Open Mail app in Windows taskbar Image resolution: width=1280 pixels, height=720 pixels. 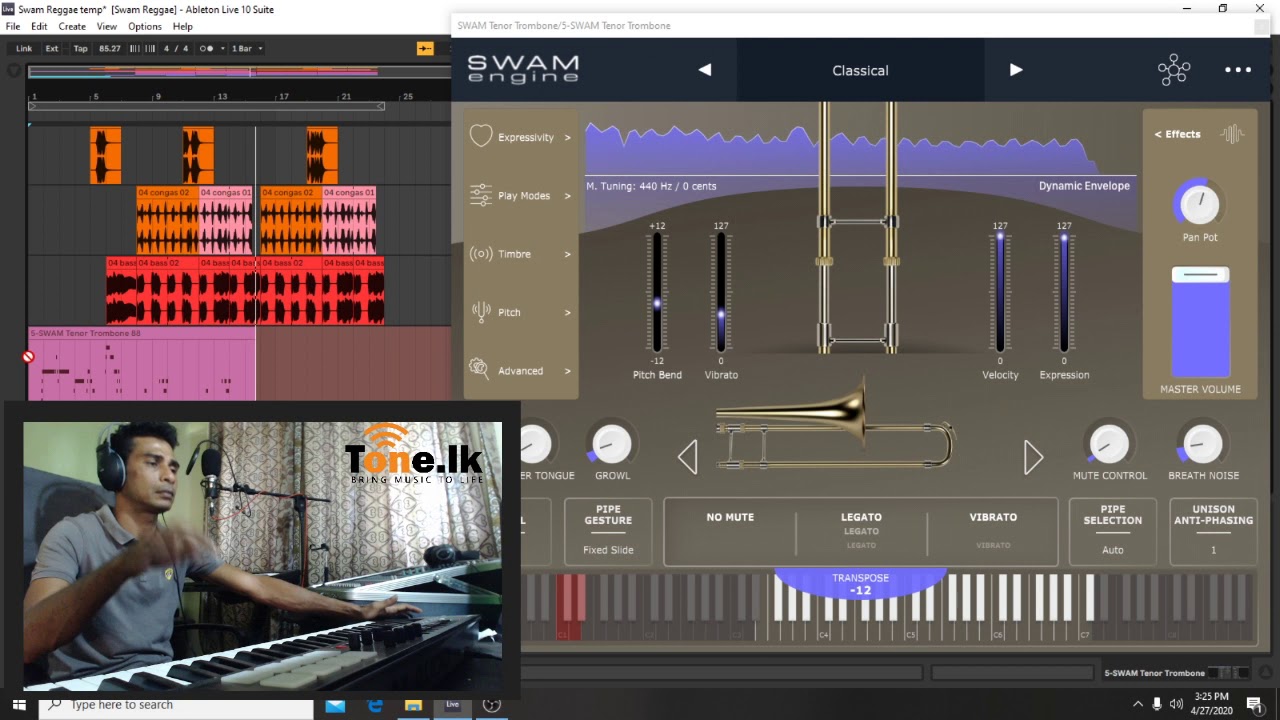tap(335, 706)
